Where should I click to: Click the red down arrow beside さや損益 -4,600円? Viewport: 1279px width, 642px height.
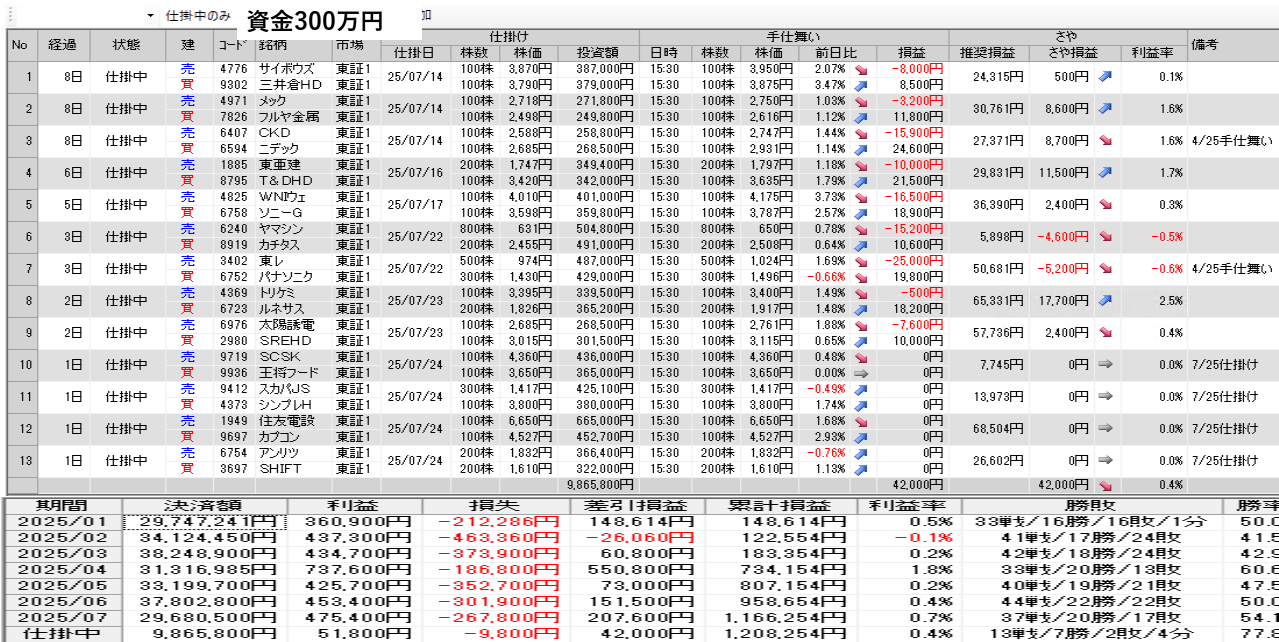point(1104,237)
